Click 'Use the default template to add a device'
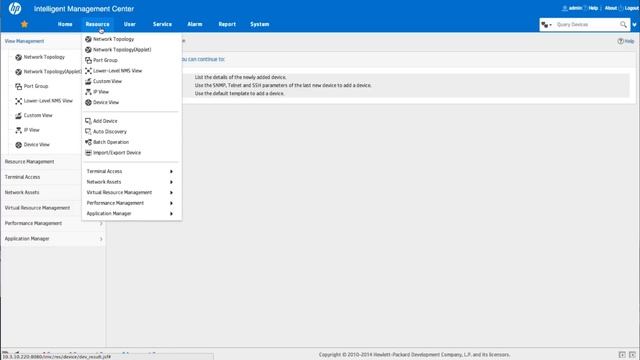The image size is (640, 360). click(240, 93)
